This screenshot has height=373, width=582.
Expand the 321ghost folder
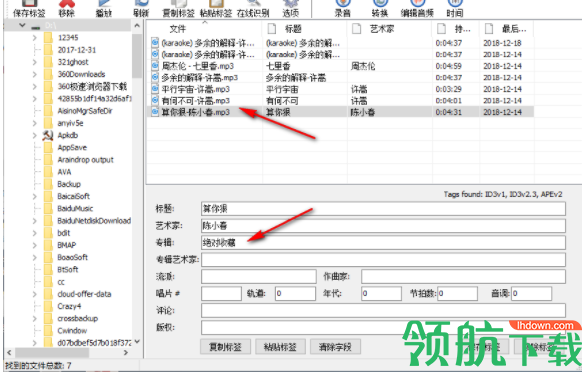(35, 62)
